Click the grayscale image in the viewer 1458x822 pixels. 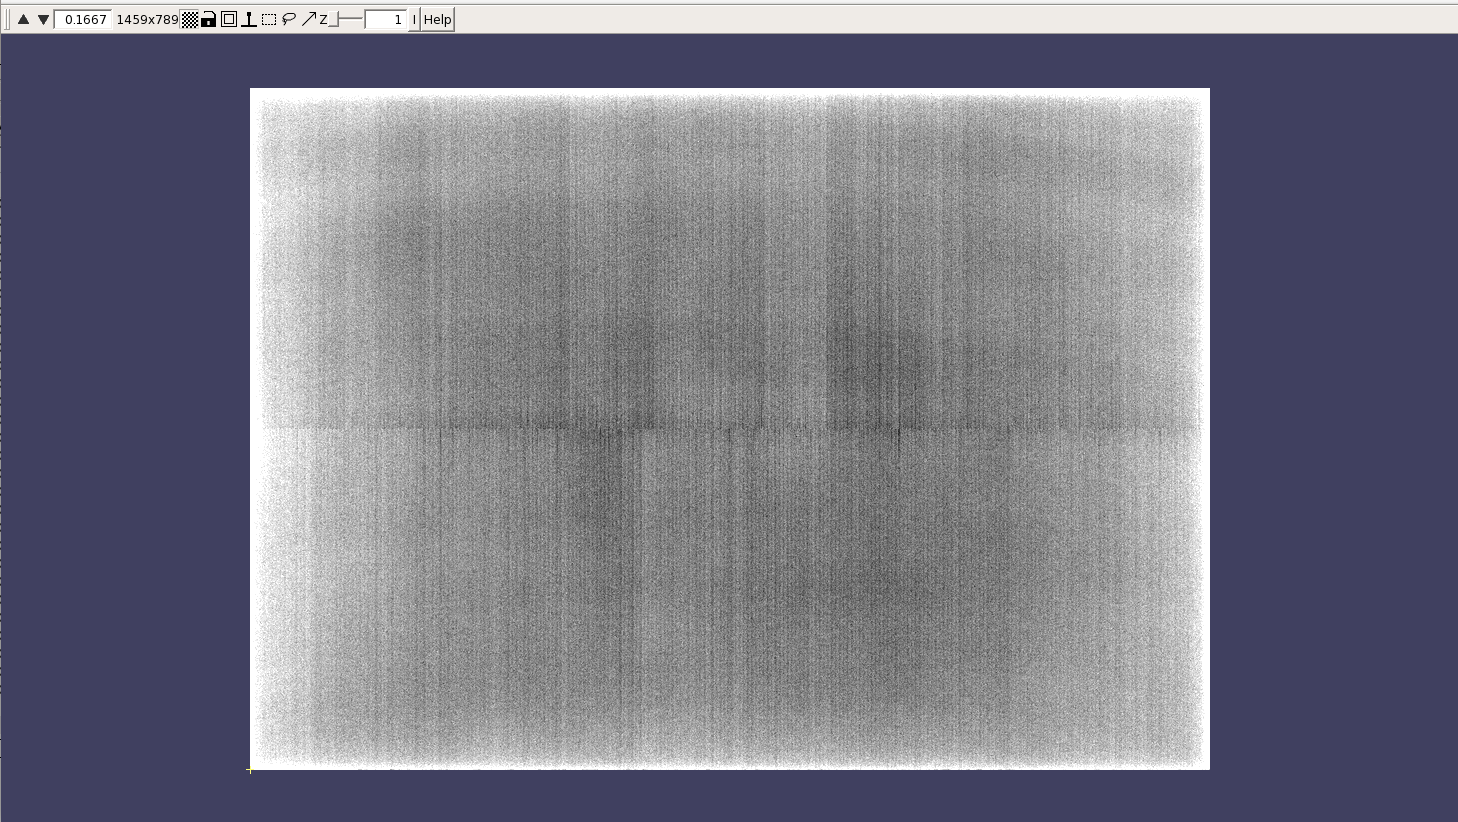[x=730, y=429]
